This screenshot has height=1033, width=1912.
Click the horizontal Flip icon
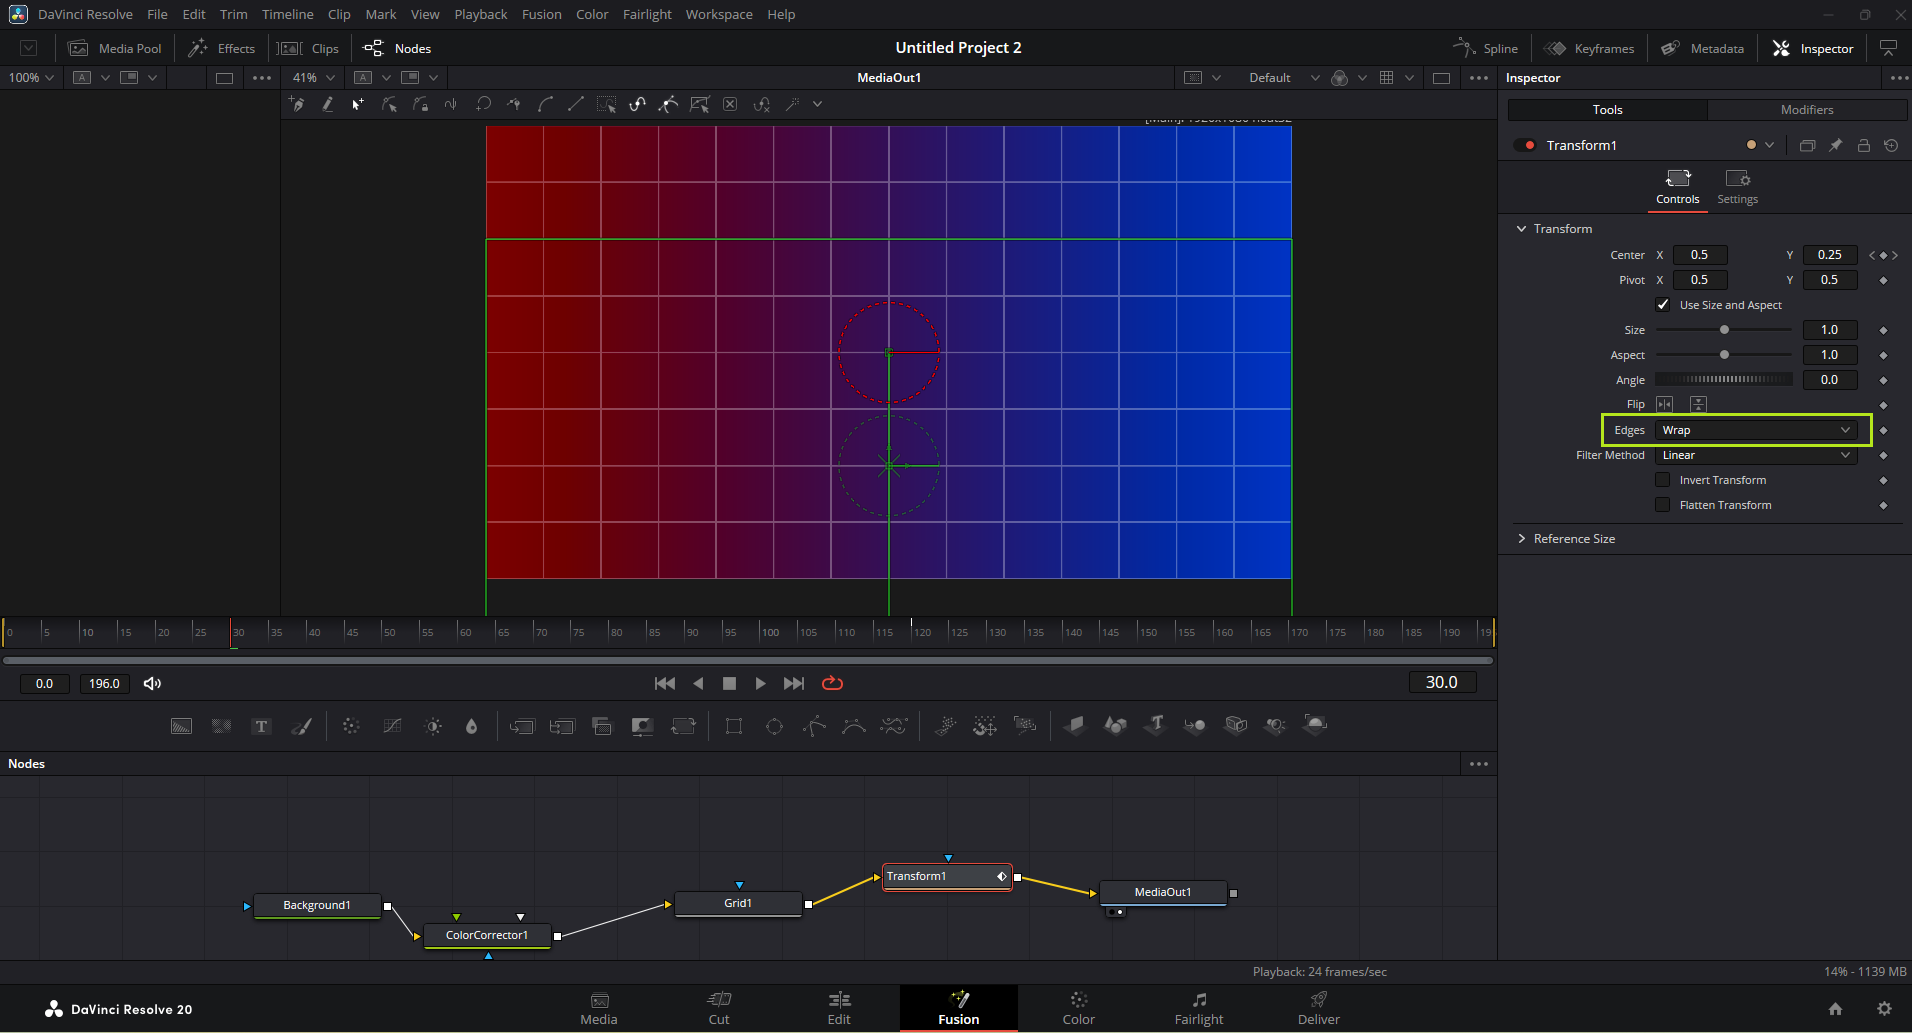pos(1664,404)
